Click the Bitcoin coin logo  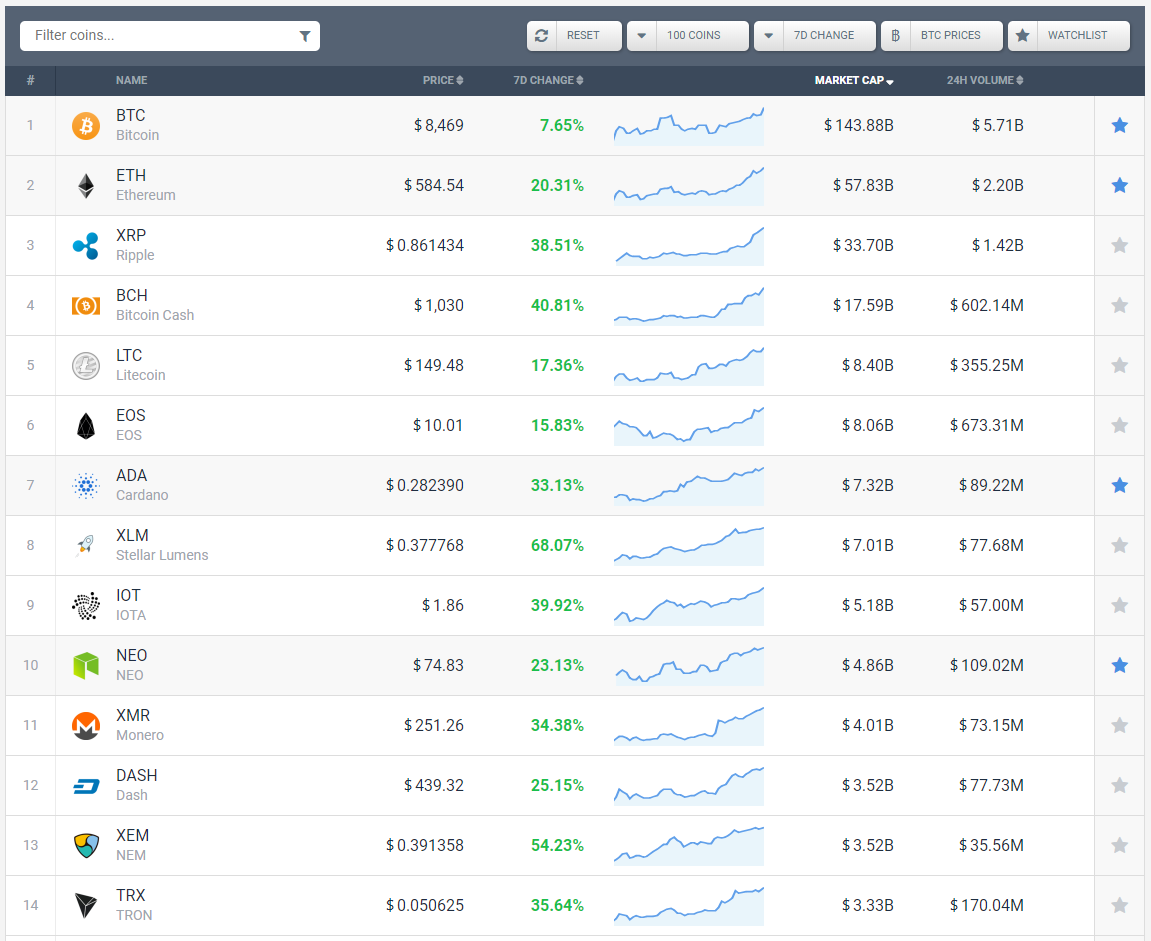[86, 126]
